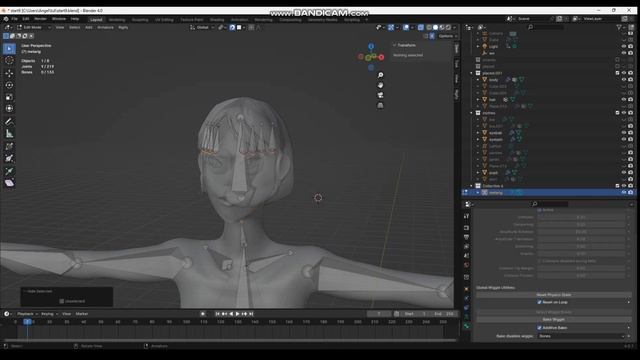
Task: Hide the metarig via eye icon
Action: point(624,192)
